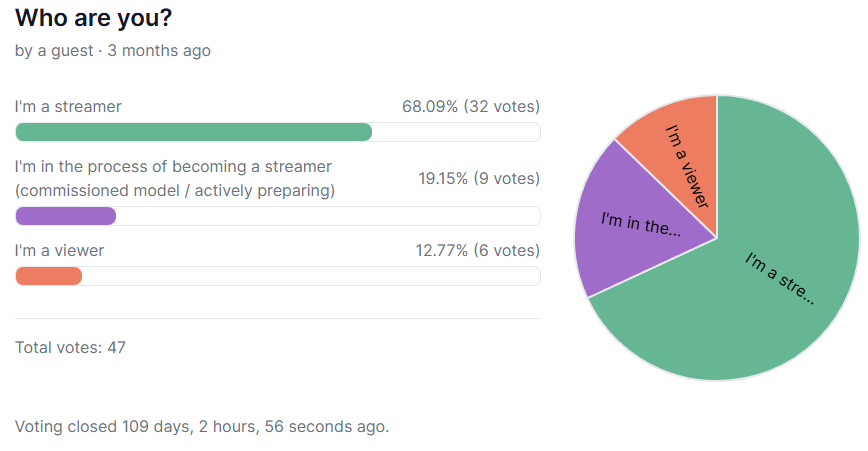Click the purple filled progress bar
This screenshot has height=451, width=868.
[x=66, y=216]
